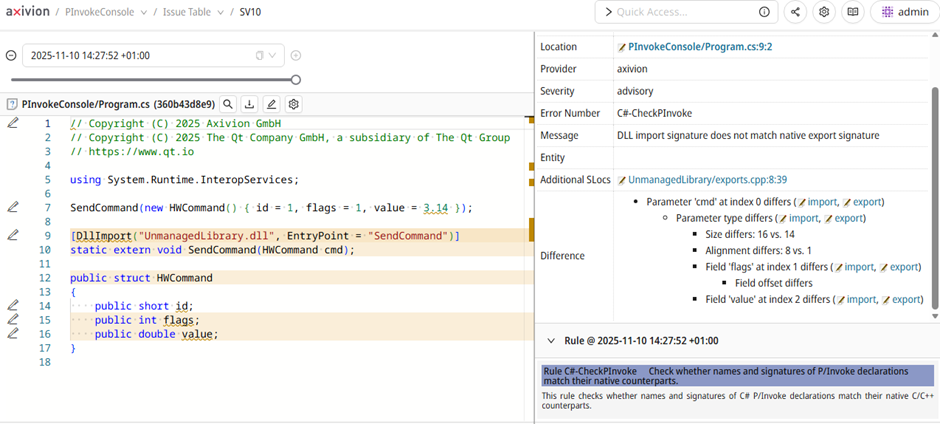Open global settings gear in top bar
This screenshot has width=940, height=424.
(824, 12)
